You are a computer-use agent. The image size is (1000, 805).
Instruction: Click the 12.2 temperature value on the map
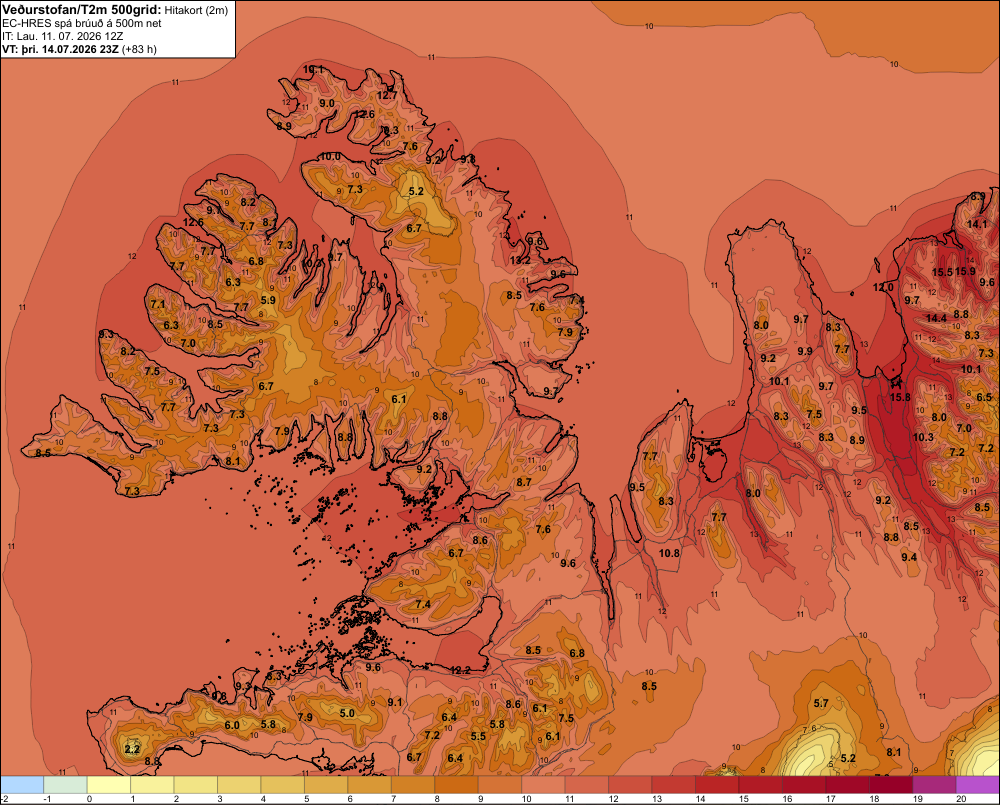point(460,670)
